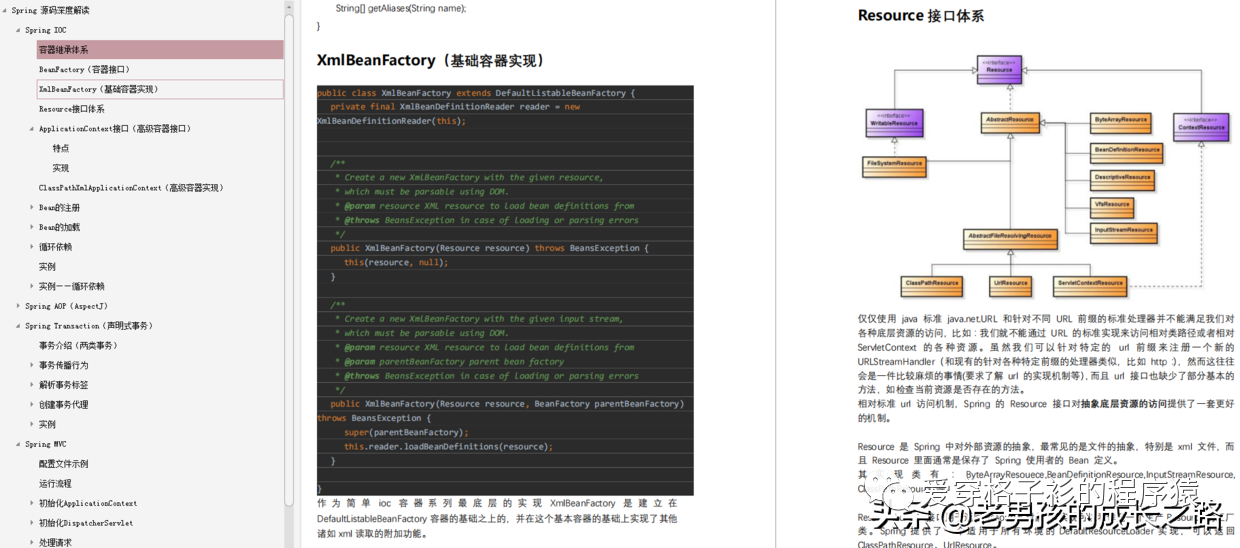Viewport: 1240px width, 548px height.
Task: Click the Resource interface box in diagram
Action: coord(999,68)
